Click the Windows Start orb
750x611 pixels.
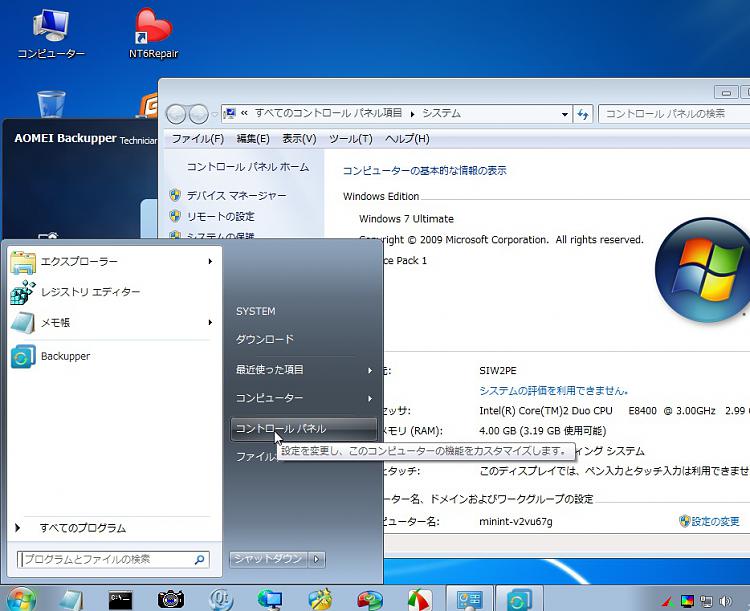point(21,599)
